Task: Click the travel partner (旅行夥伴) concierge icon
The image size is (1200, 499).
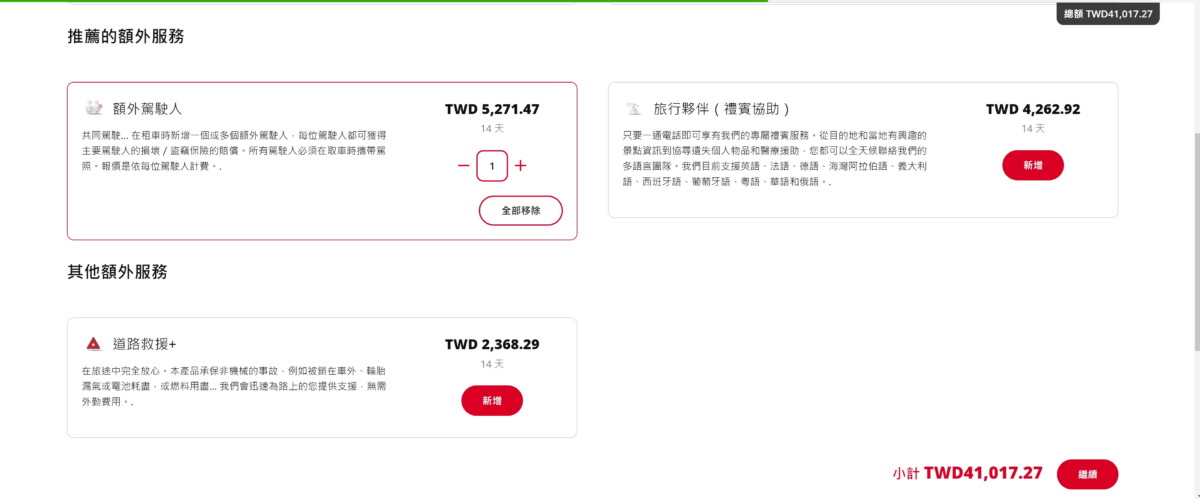Action: click(x=633, y=108)
